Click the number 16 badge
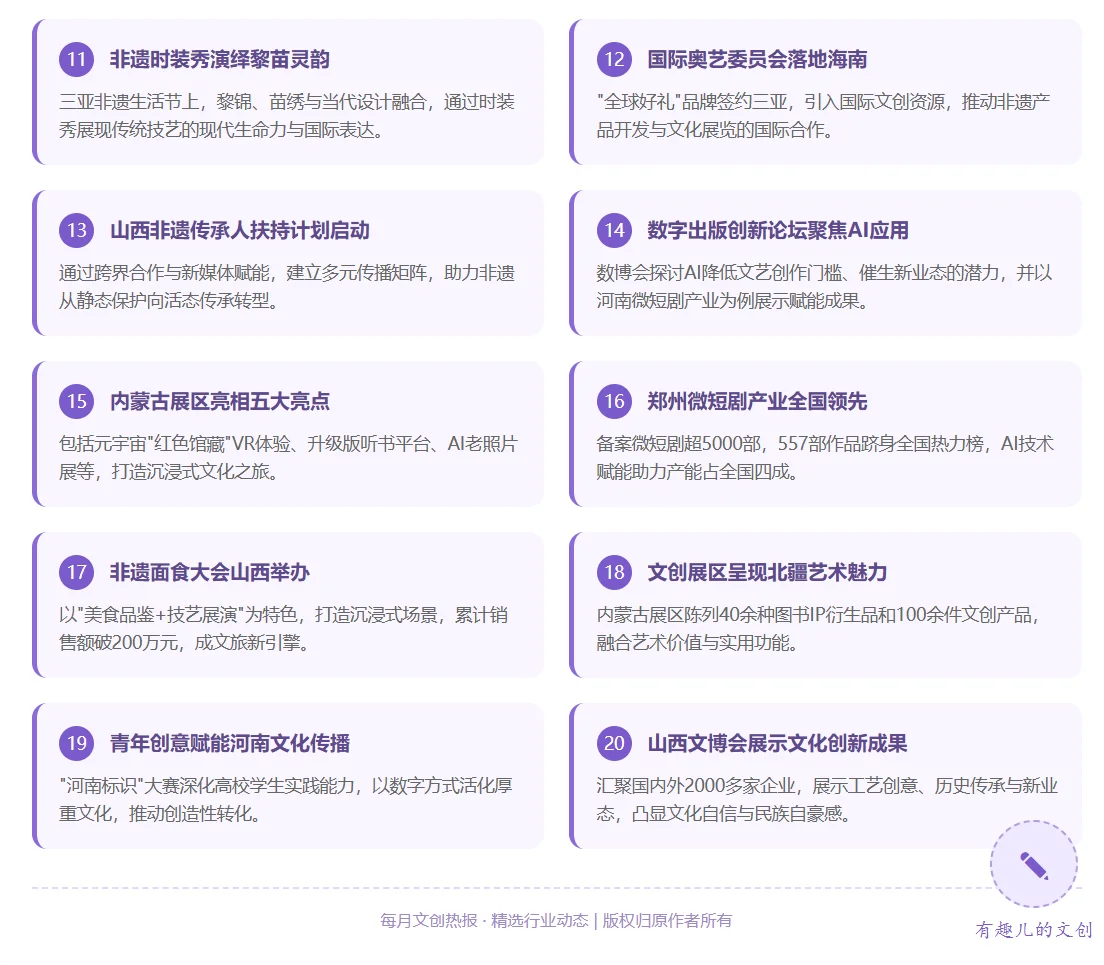This screenshot has height=965, width=1104. (x=614, y=401)
